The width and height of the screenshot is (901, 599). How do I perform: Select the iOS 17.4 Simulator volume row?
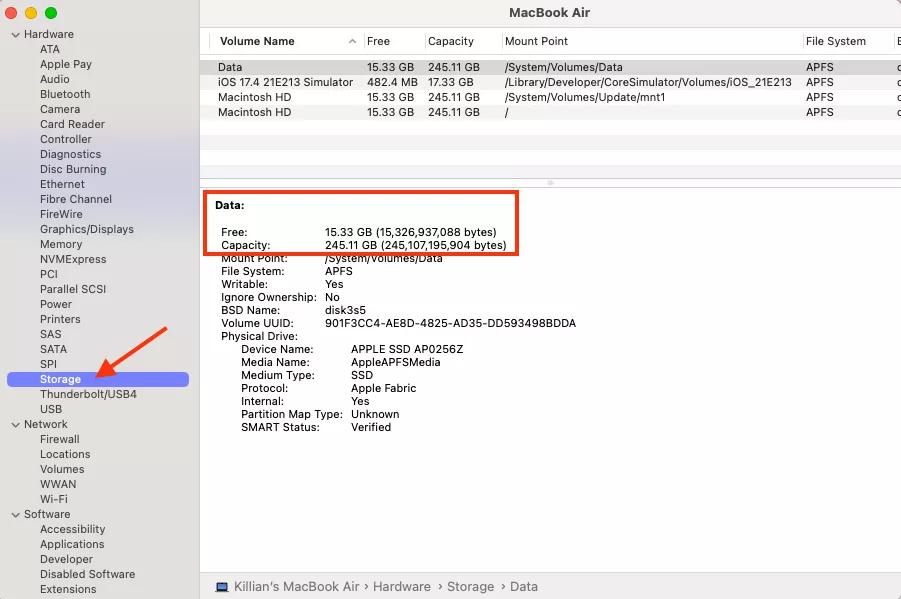click(285, 82)
